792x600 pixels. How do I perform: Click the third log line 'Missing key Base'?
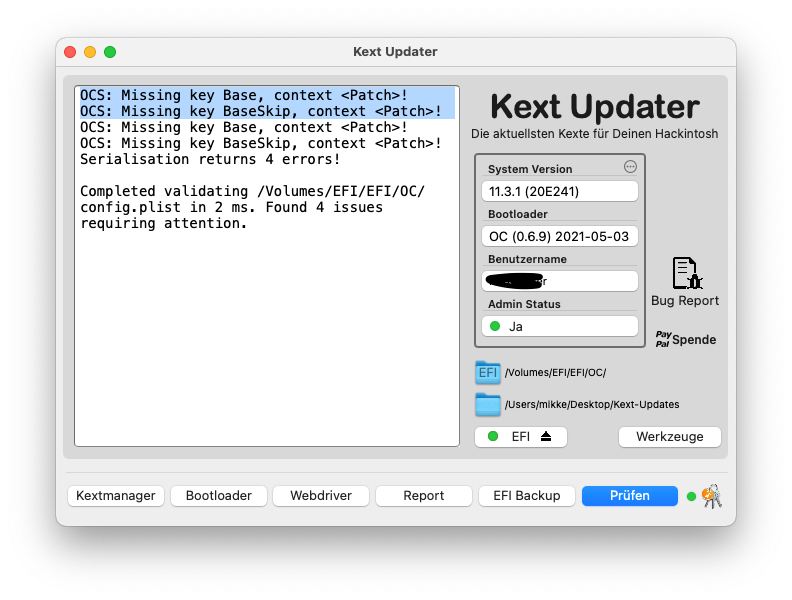coord(244,127)
